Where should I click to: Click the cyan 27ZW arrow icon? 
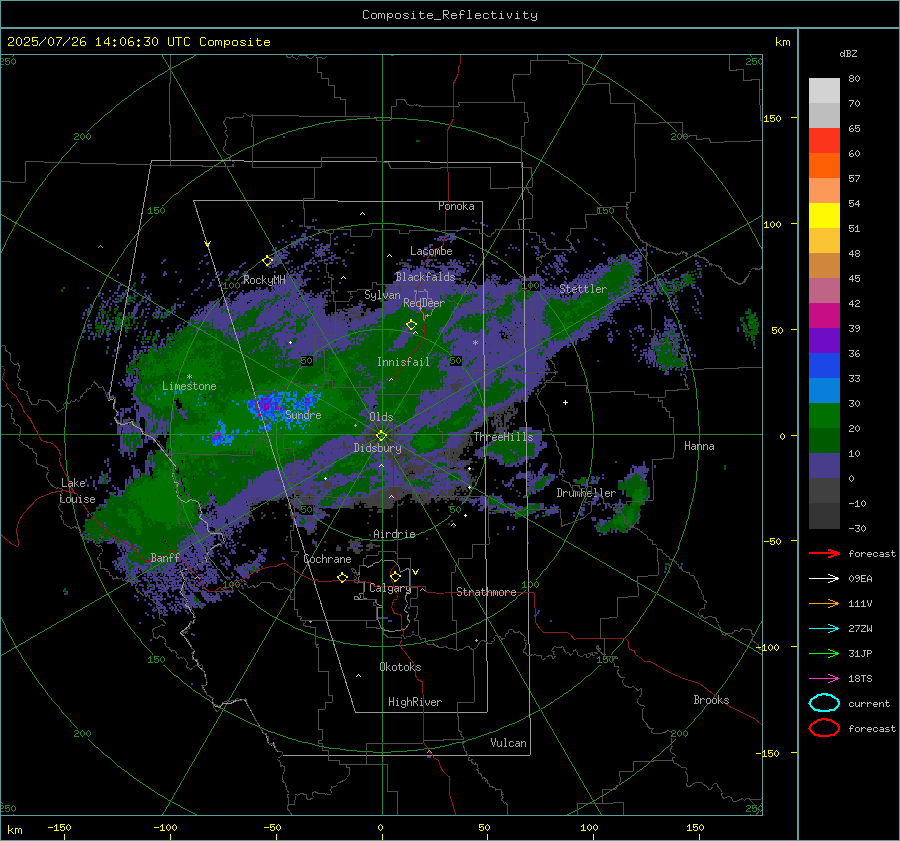coord(824,629)
